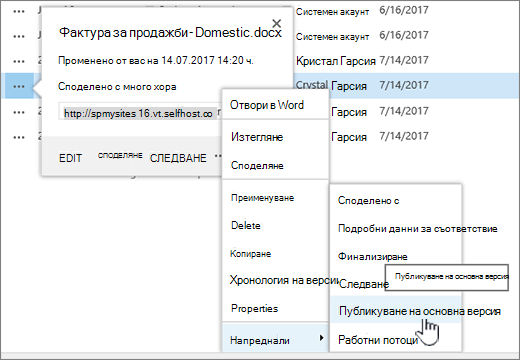Open ellipsis menu beside Кристал Гарсия row
520x360 pixels.
click(x=19, y=62)
